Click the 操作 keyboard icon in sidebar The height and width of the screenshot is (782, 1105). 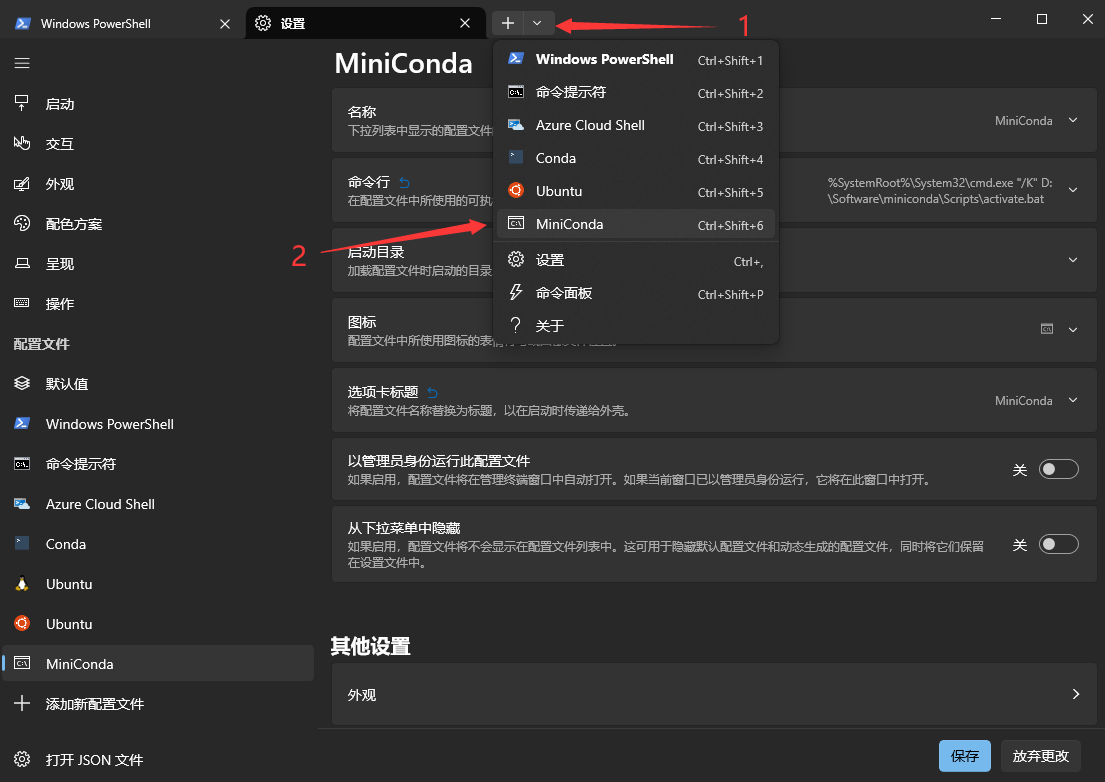point(22,303)
